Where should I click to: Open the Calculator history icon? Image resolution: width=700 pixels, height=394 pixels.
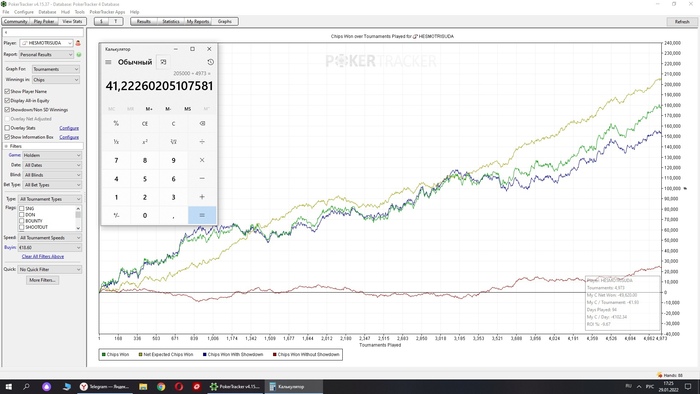[210, 62]
